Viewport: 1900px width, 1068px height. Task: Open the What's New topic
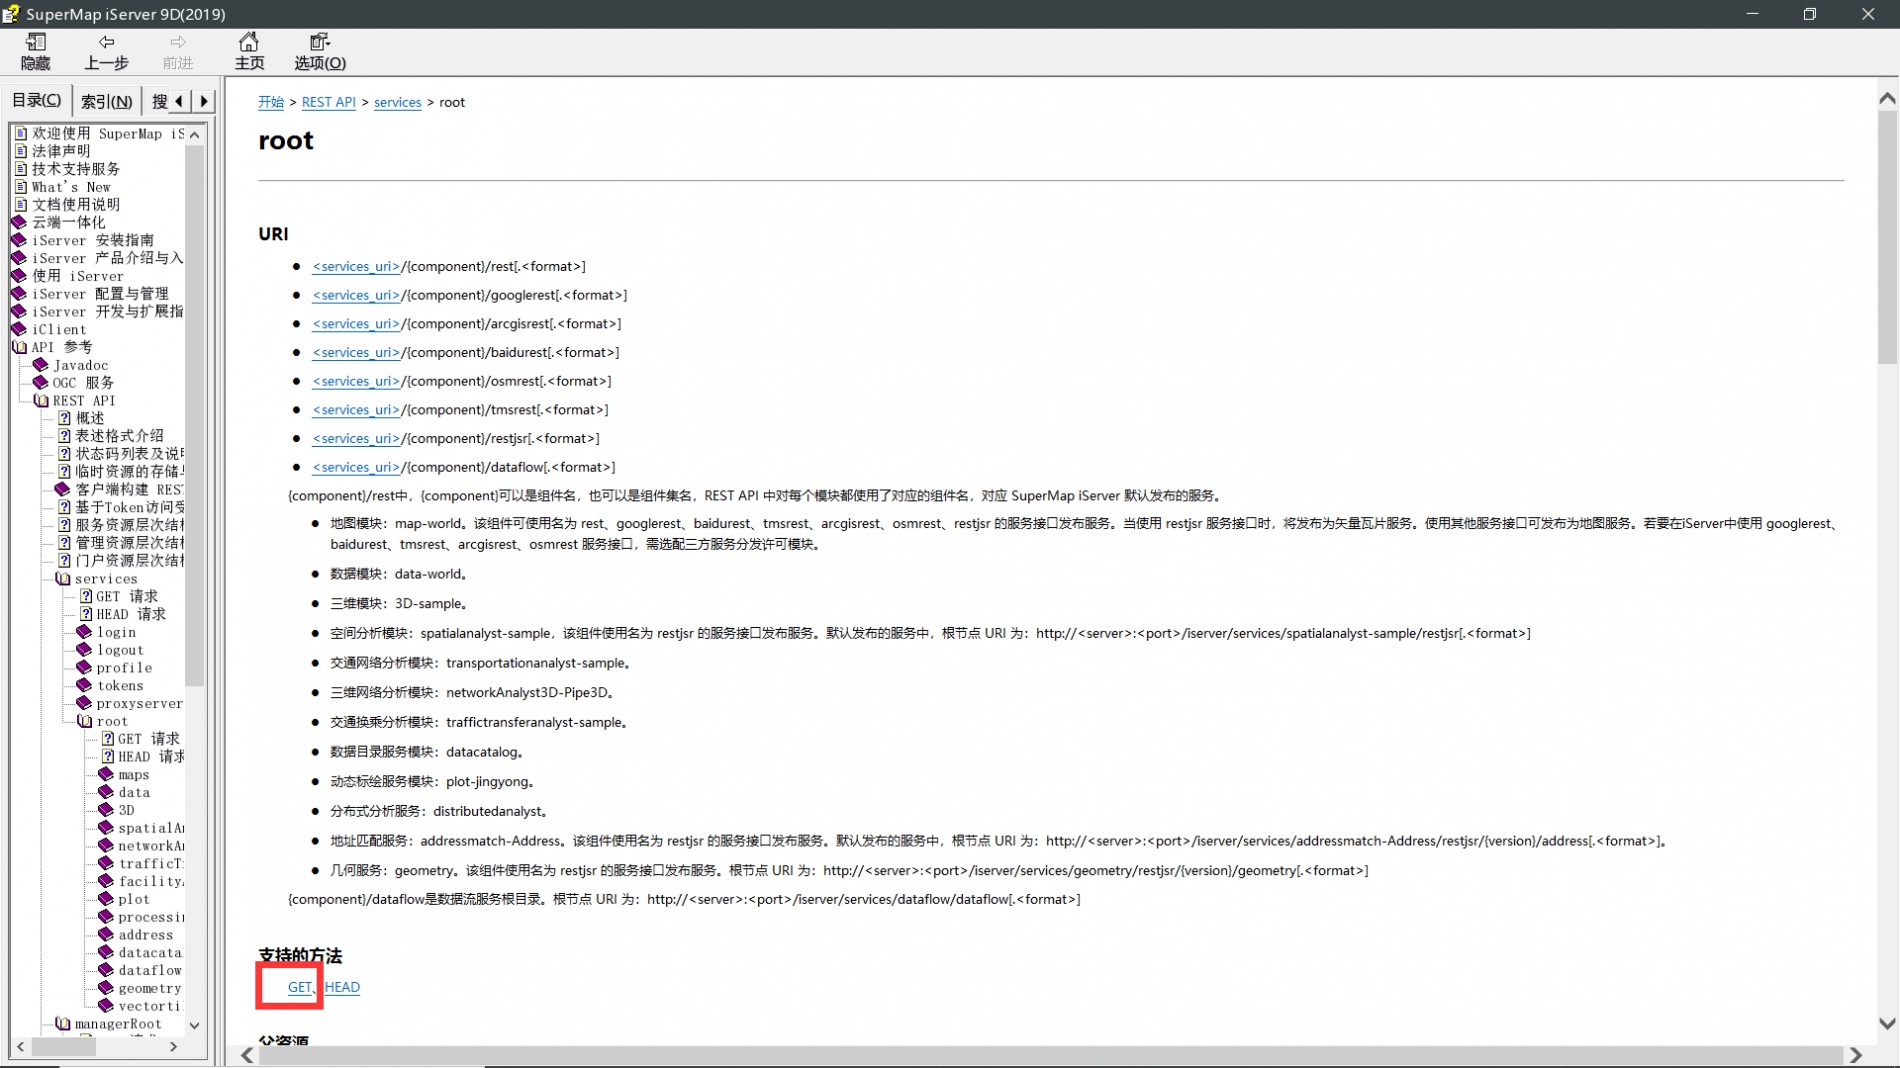70,187
